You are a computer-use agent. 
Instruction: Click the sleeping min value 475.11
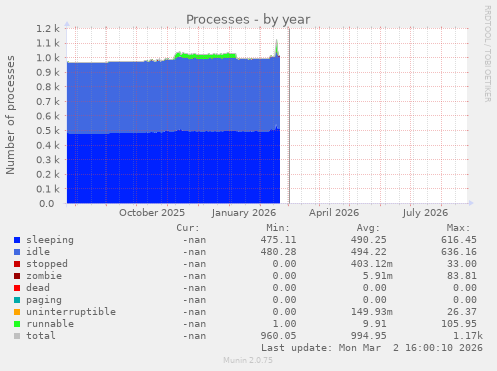pyautogui.click(x=278, y=240)
